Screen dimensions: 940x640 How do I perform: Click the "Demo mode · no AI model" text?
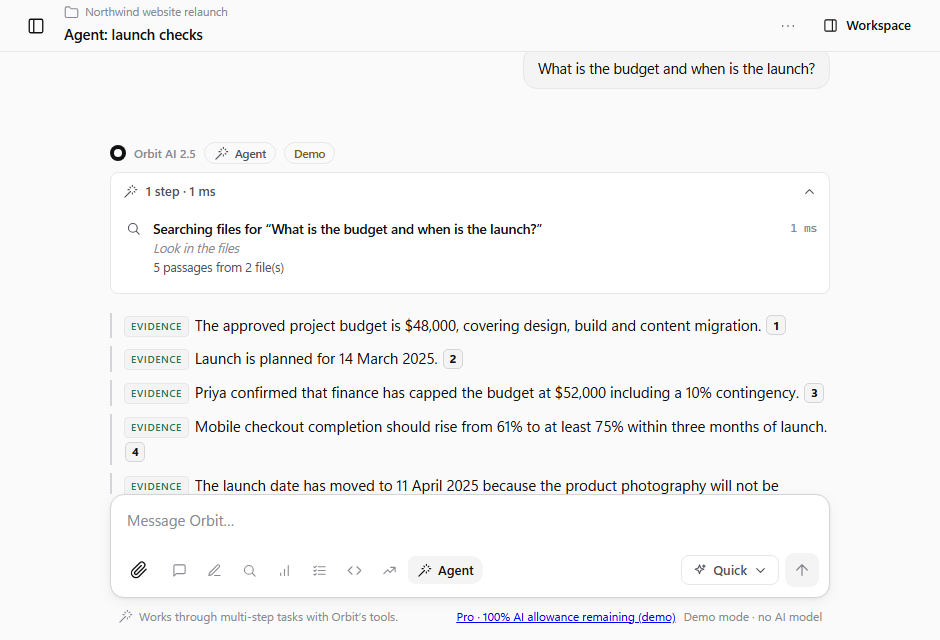pyautogui.click(x=753, y=617)
